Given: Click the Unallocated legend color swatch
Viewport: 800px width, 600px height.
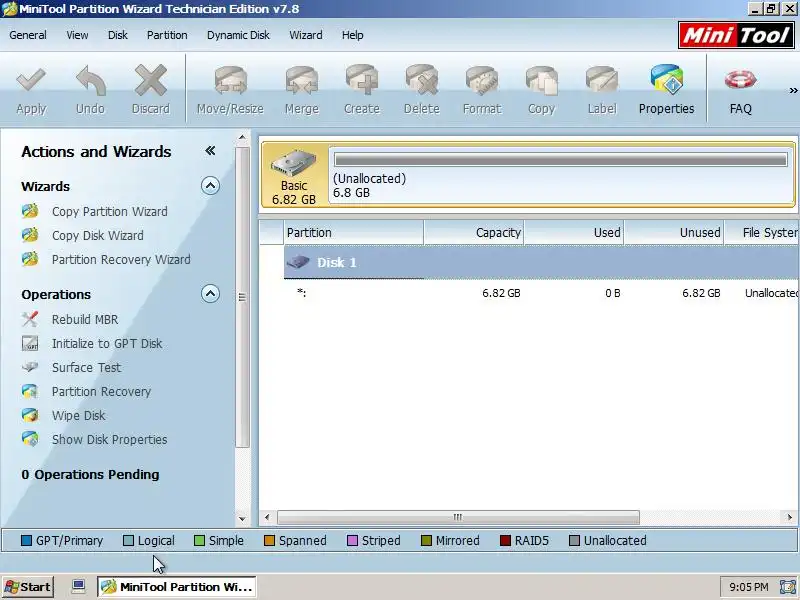Looking at the screenshot, I should click(574, 540).
